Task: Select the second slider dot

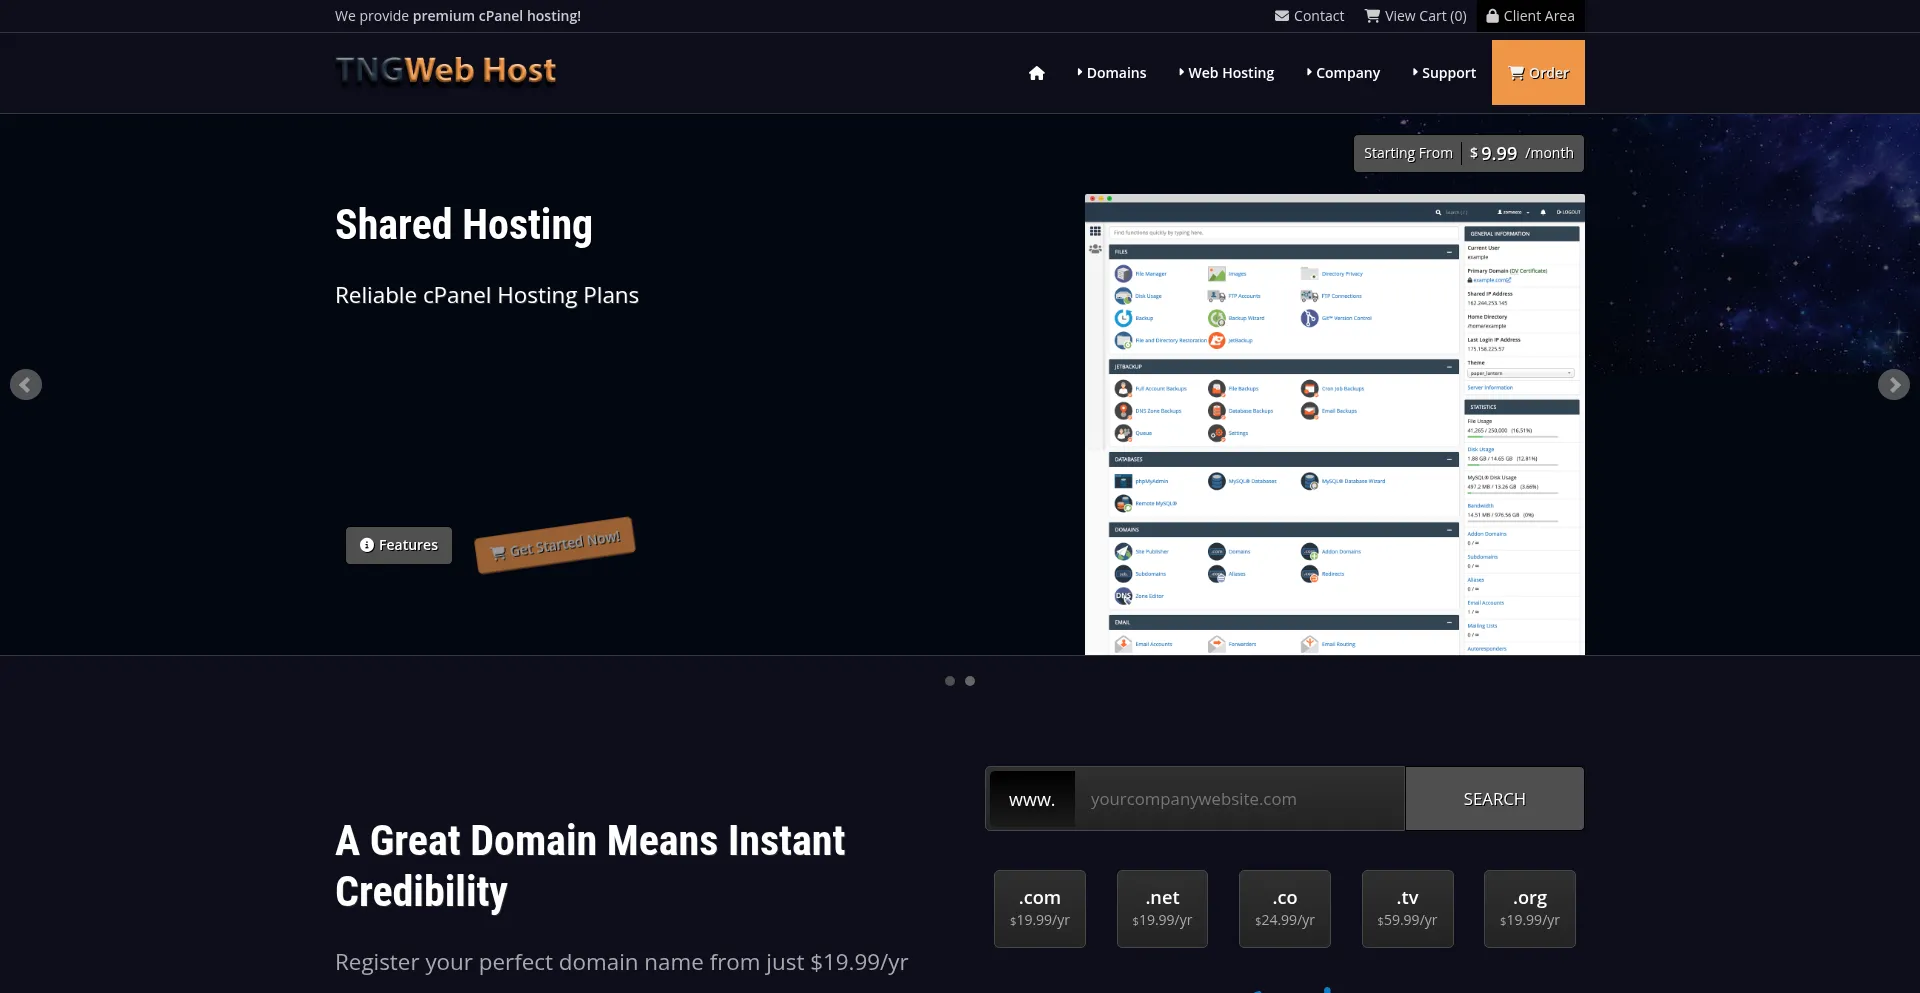Action: [970, 681]
